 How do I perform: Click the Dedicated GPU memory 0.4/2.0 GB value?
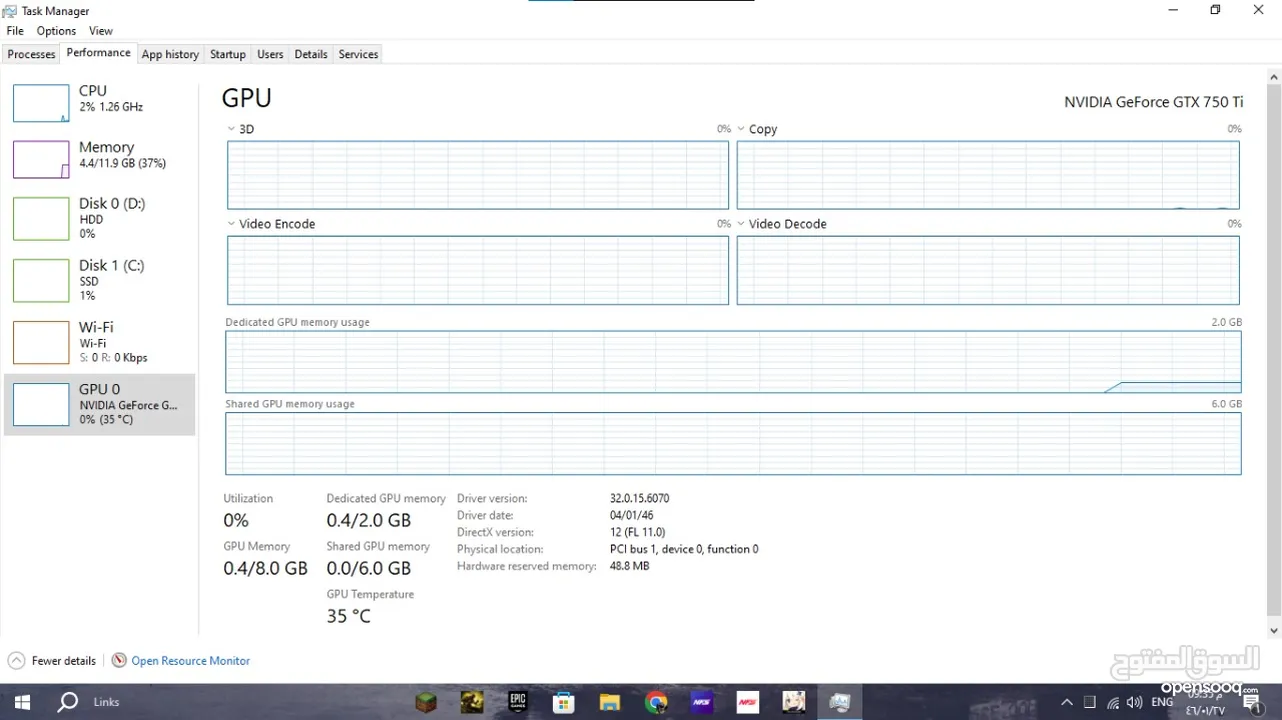(x=369, y=520)
